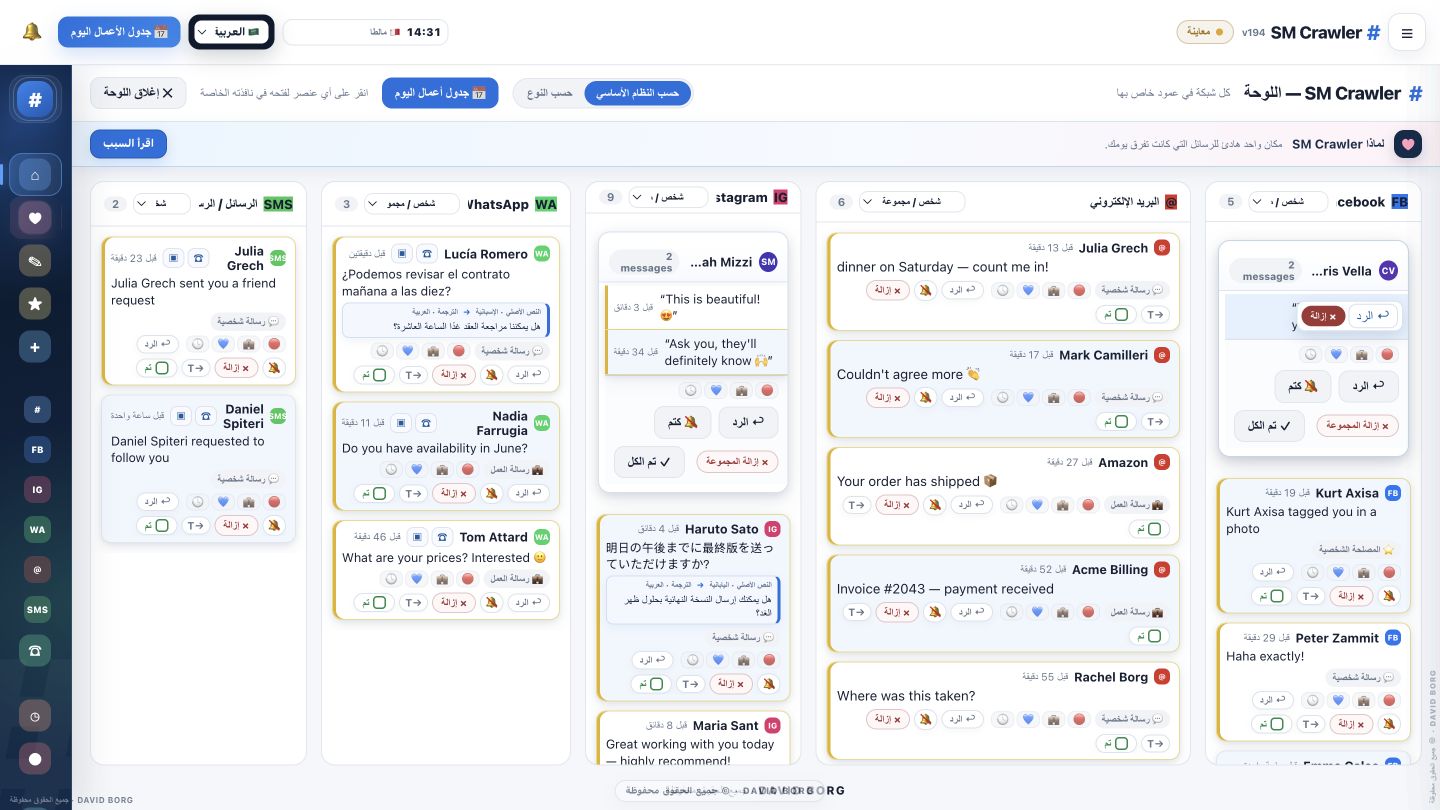Click the phone icon on Lucía Romero's card
The width and height of the screenshot is (1440, 810).
[426, 254]
